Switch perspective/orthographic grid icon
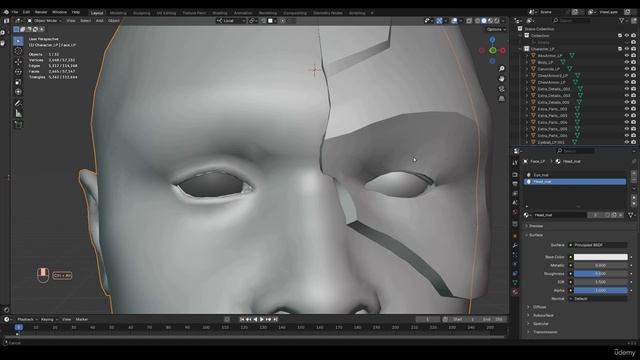The height and width of the screenshot is (360, 640). (502, 99)
